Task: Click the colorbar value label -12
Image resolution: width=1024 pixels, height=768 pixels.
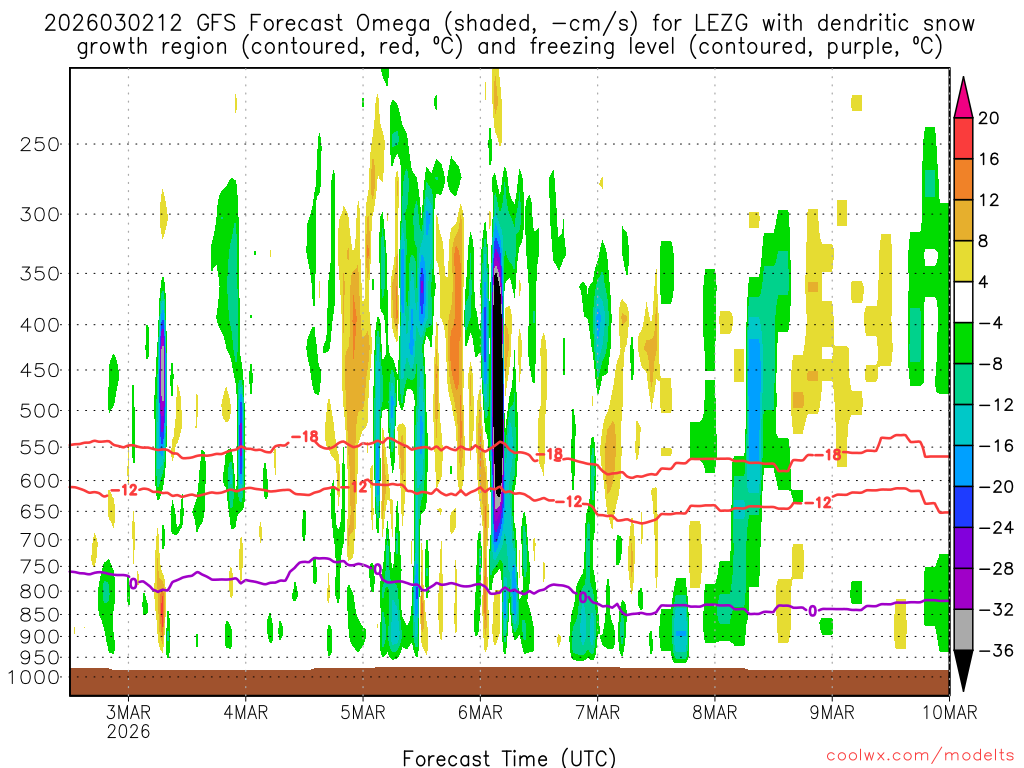Action: pos(995,405)
